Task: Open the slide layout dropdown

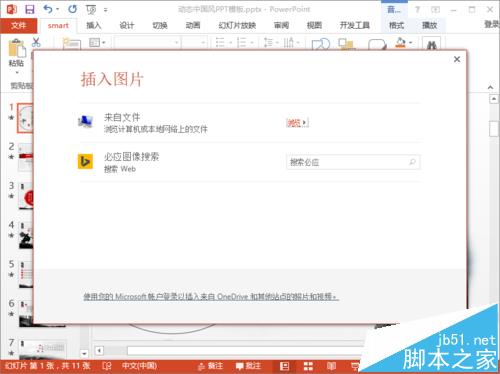Action: (97, 43)
